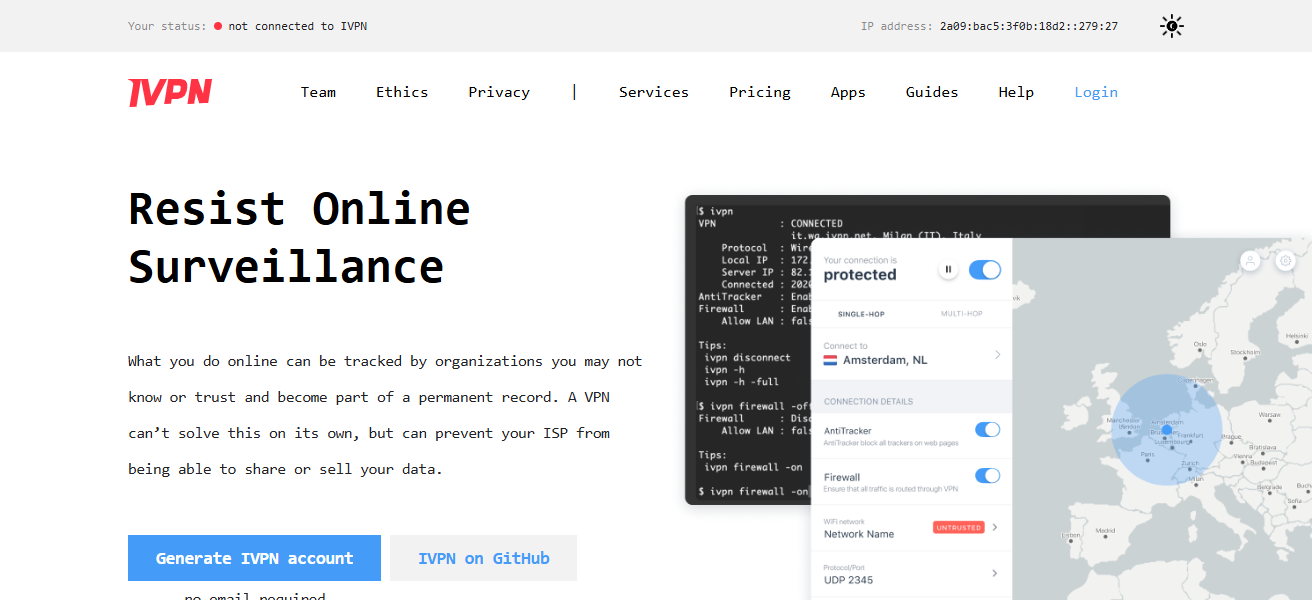Click the 'Your status:' label
The height and width of the screenshot is (600, 1312).
point(167,26)
